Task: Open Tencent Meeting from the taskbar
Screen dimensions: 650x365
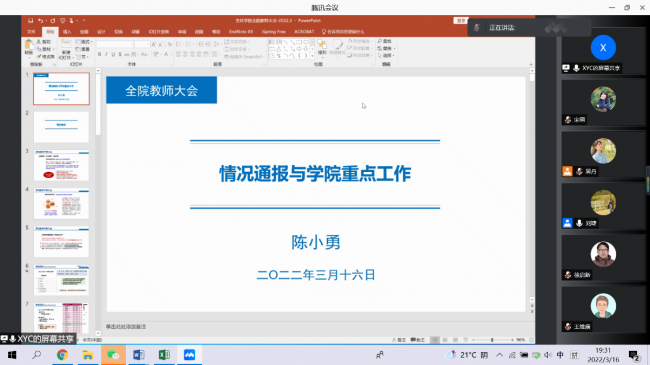Action: (x=189, y=355)
